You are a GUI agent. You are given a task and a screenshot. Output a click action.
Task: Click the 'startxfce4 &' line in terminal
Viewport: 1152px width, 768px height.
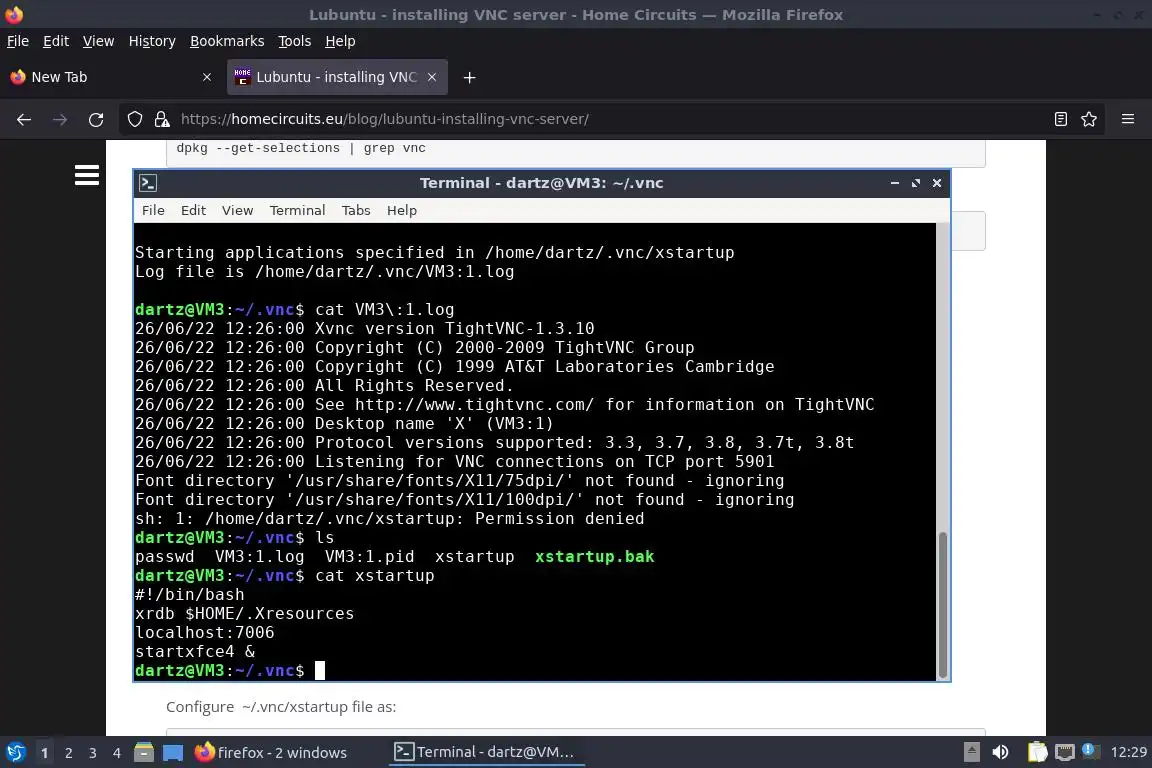pyautogui.click(x=195, y=651)
